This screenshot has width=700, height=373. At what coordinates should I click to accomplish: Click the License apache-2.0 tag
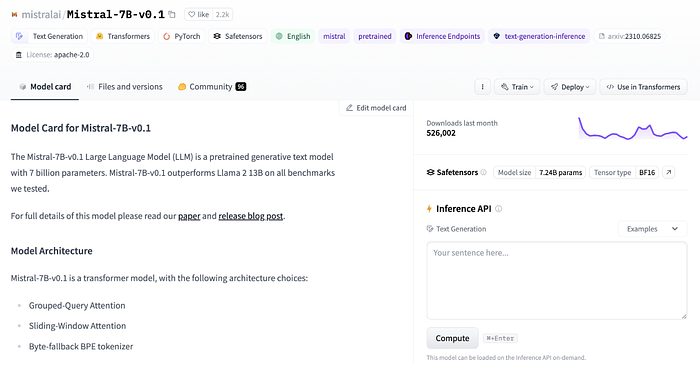point(52,55)
